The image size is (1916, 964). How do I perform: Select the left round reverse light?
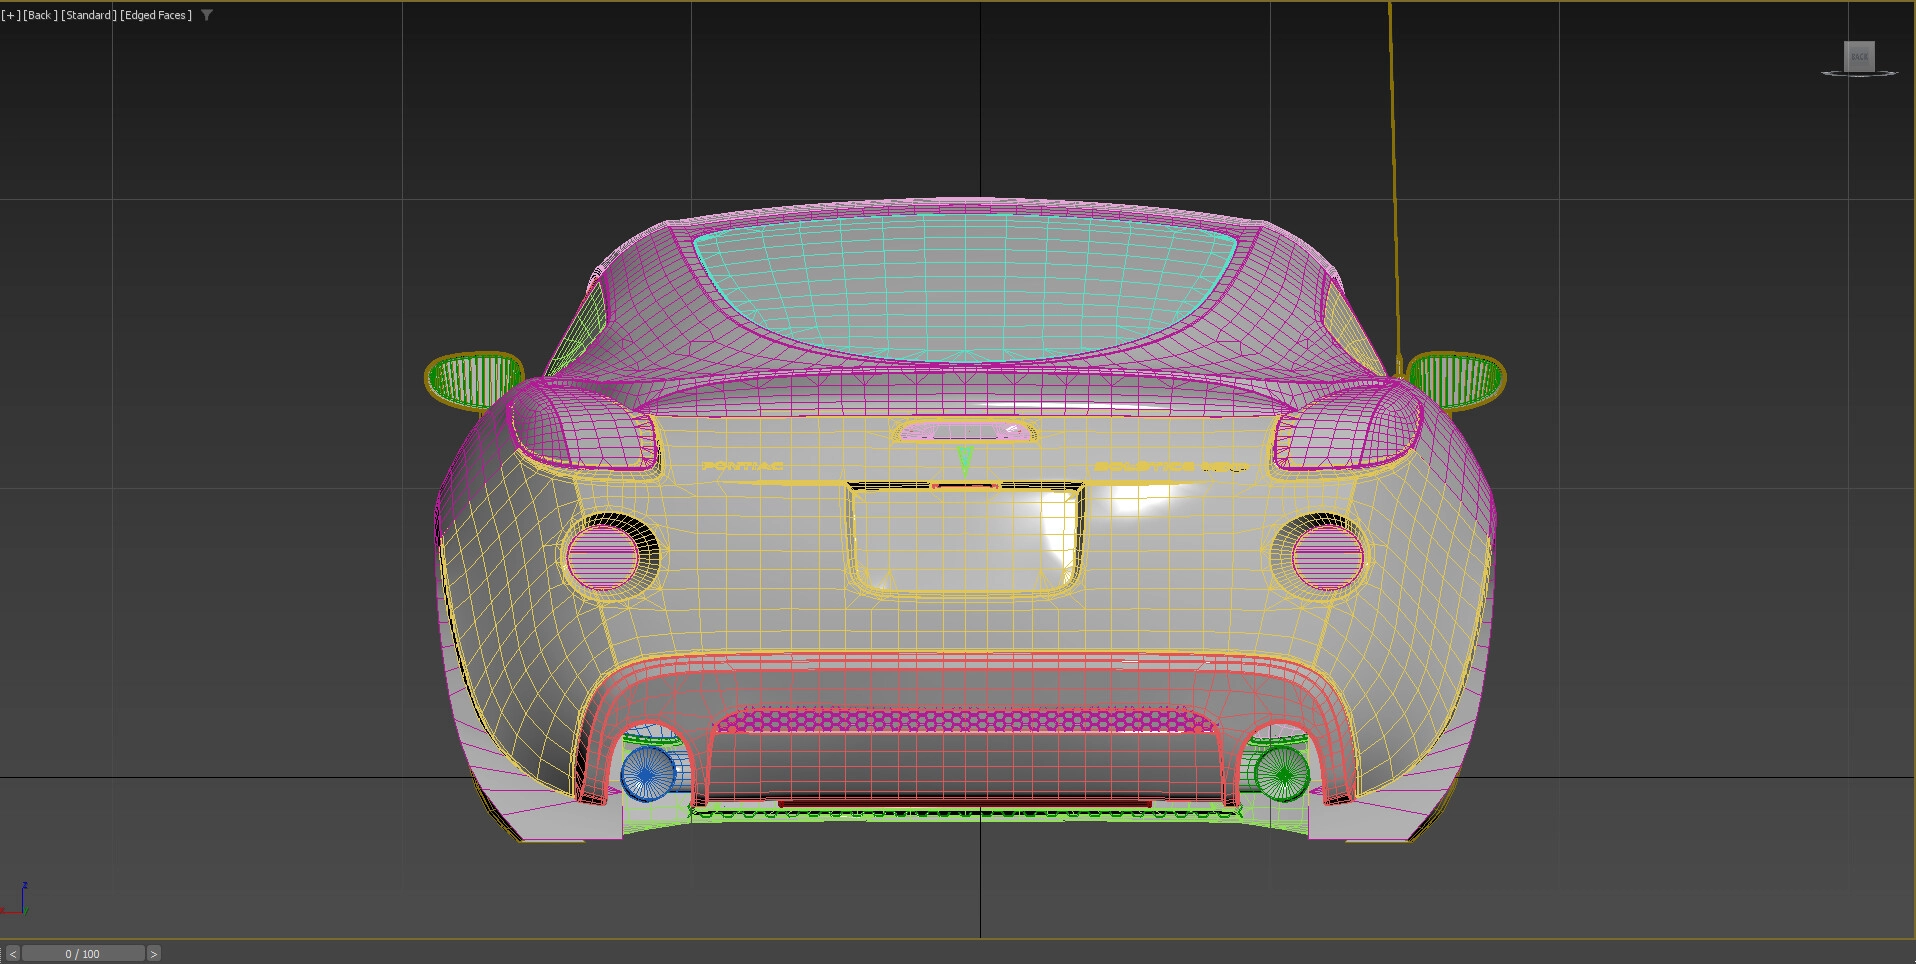603,556
